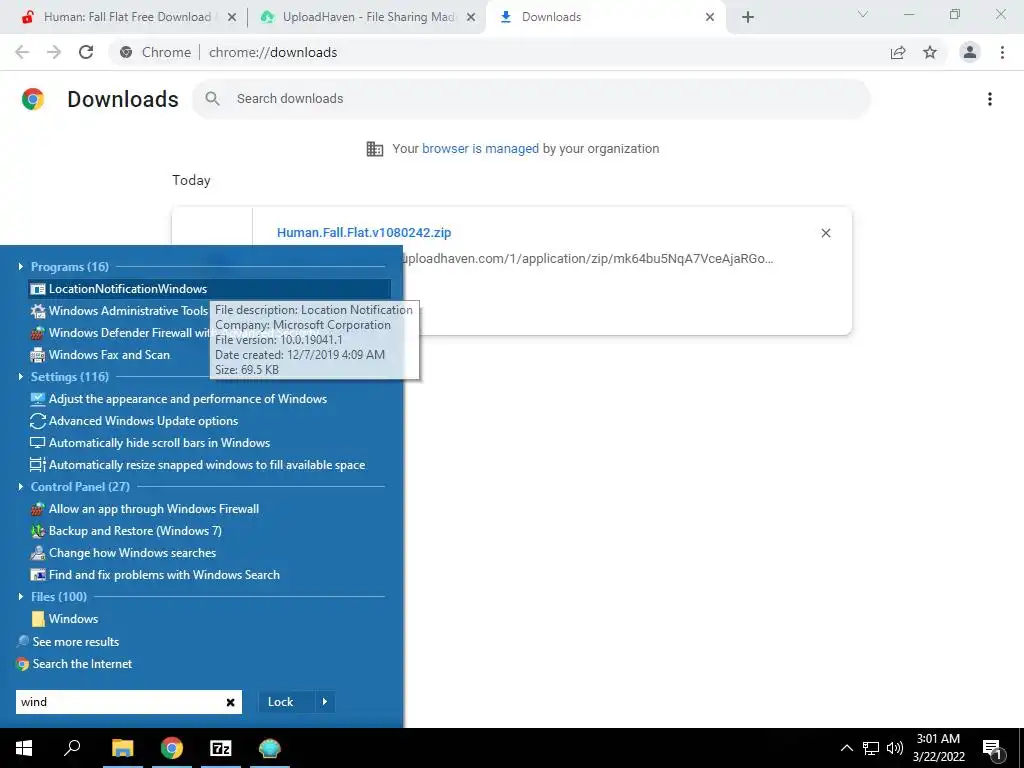Open a new browser tab
Screen dimensions: 1024x768
pyautogui.click(x=748, y=17)
